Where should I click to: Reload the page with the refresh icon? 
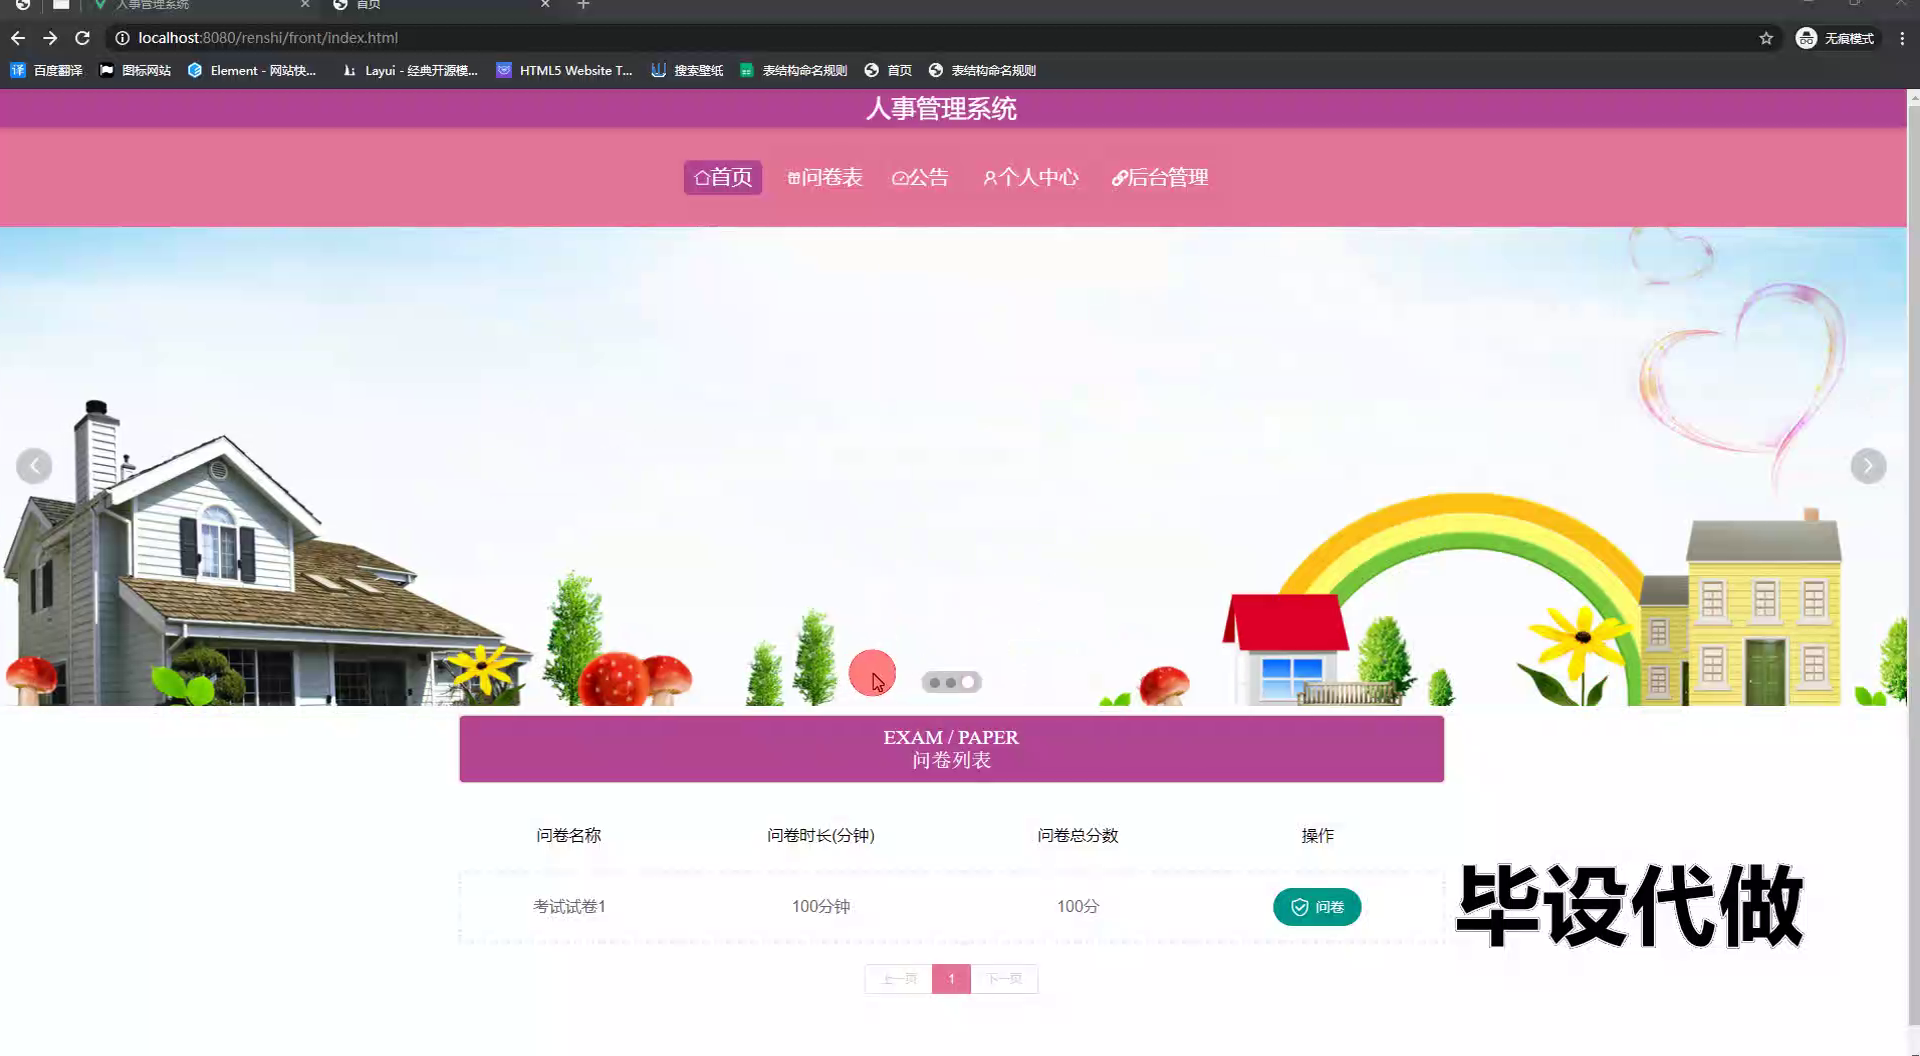point(83,38)
